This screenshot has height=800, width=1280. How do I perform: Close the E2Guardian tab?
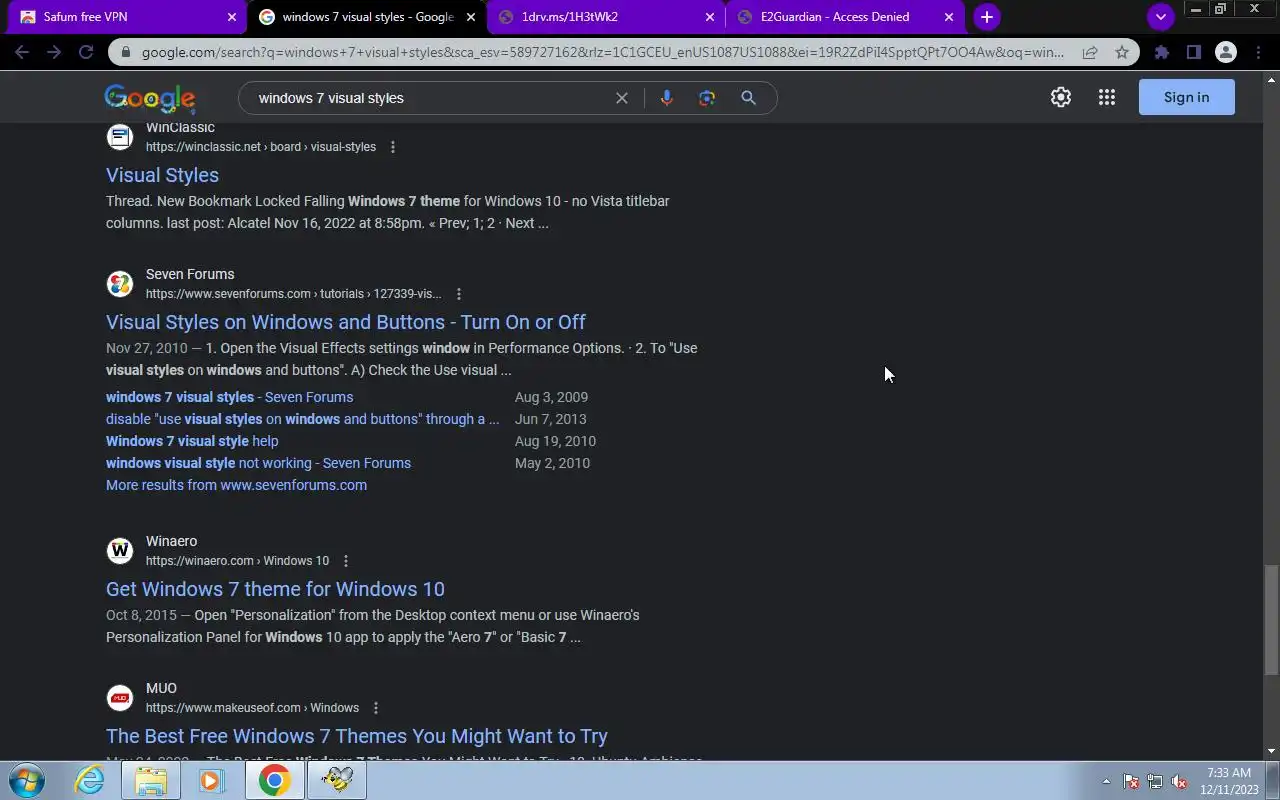coord(949,17)
